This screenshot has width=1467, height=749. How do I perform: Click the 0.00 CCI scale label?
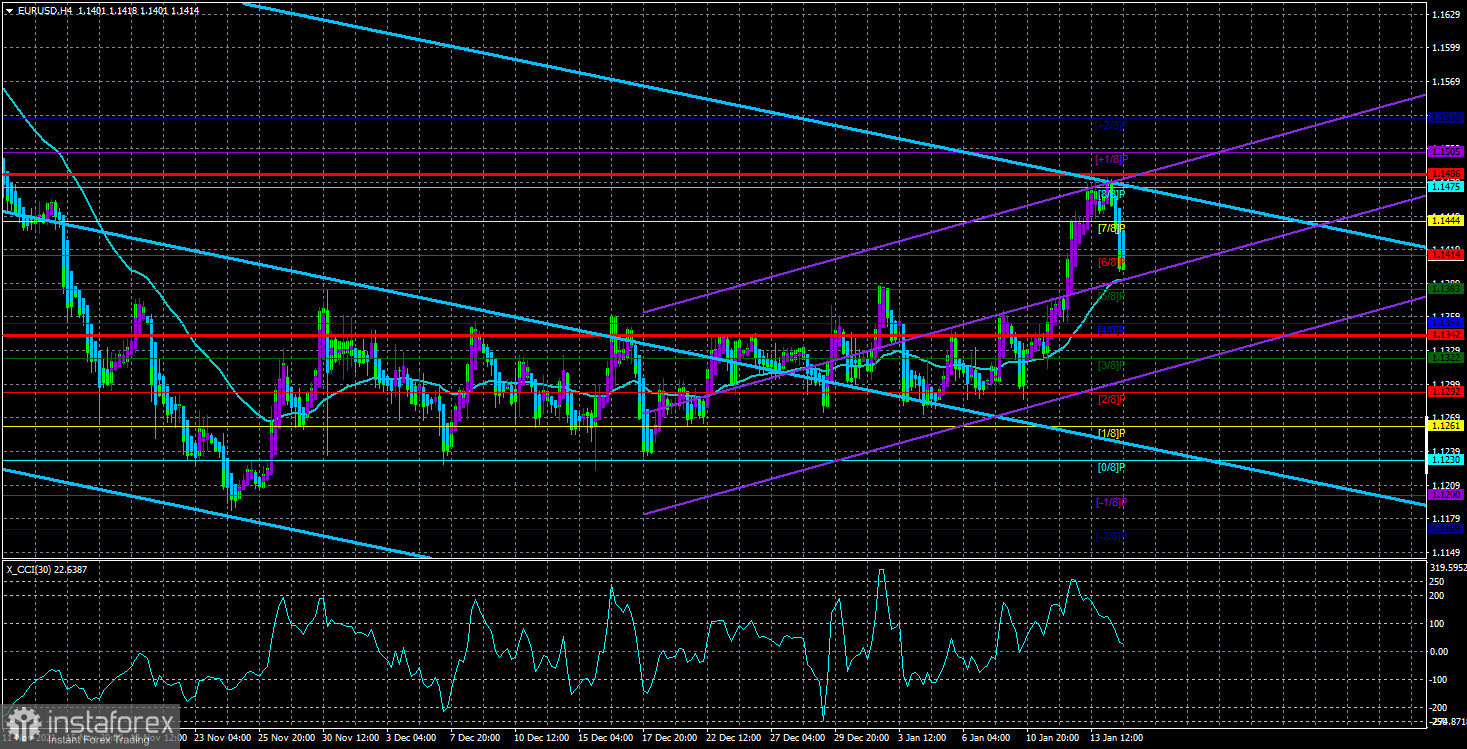[x=1441, y=651]
